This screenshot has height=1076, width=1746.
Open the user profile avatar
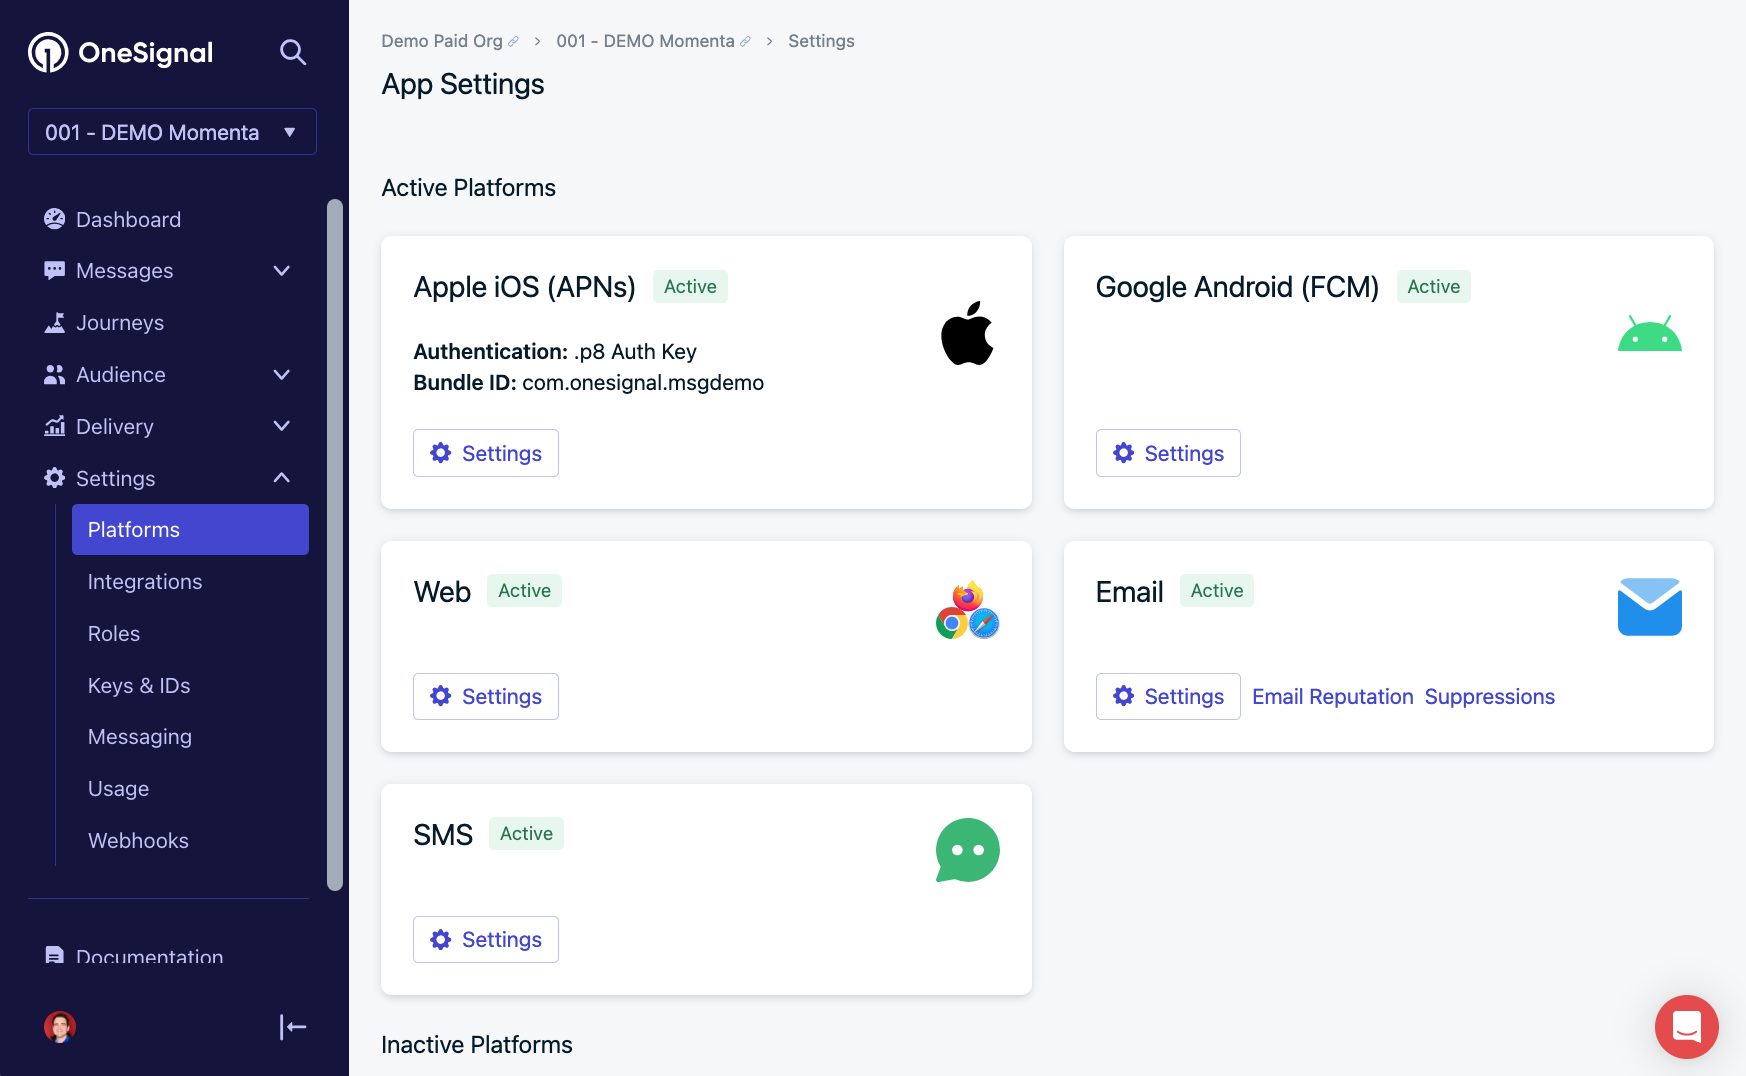[x=60, y=1027]
